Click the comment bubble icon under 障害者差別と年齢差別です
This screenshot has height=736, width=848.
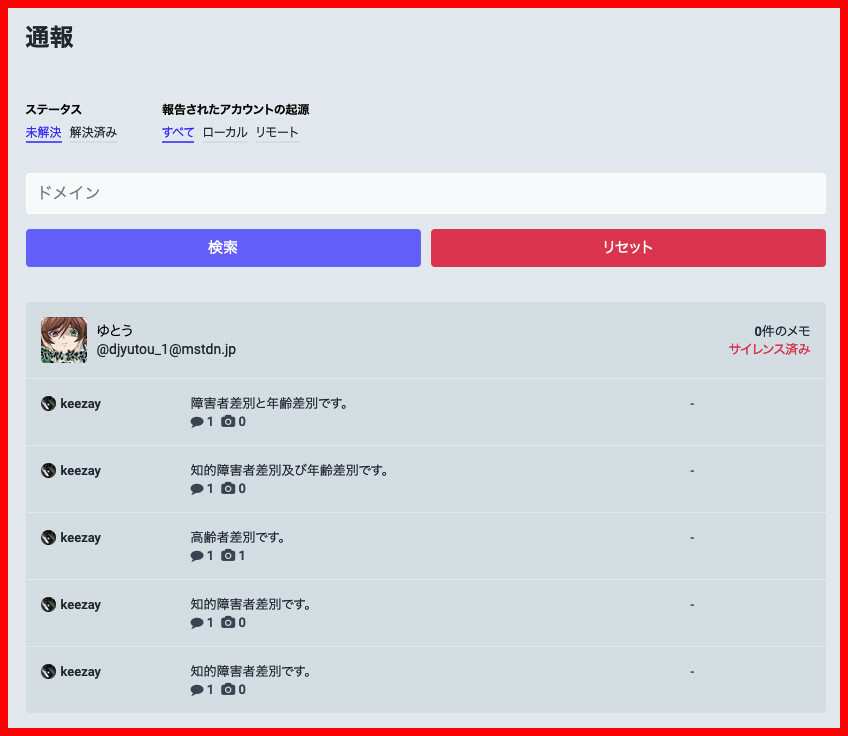coord(197,422)
